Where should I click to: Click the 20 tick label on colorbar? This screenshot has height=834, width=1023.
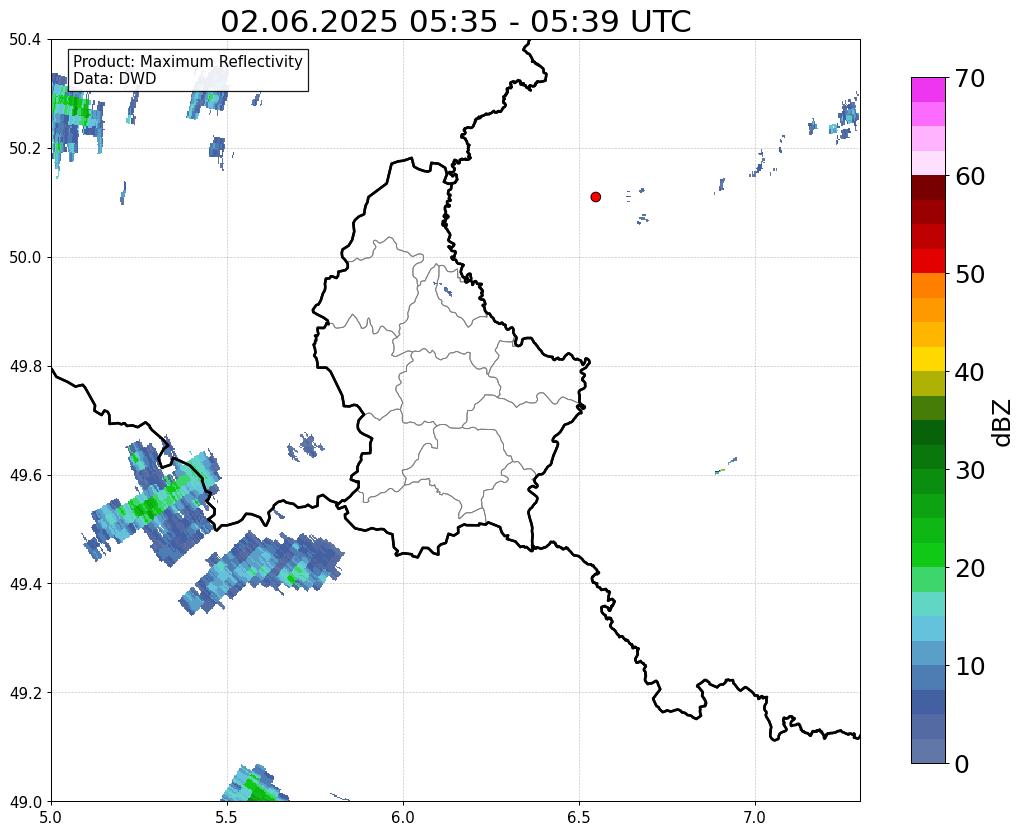click(x=970, y=568)
